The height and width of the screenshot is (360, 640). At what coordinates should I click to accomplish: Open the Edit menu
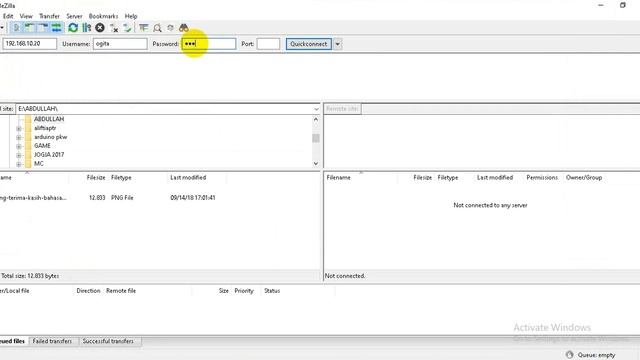tap(8, 16)
